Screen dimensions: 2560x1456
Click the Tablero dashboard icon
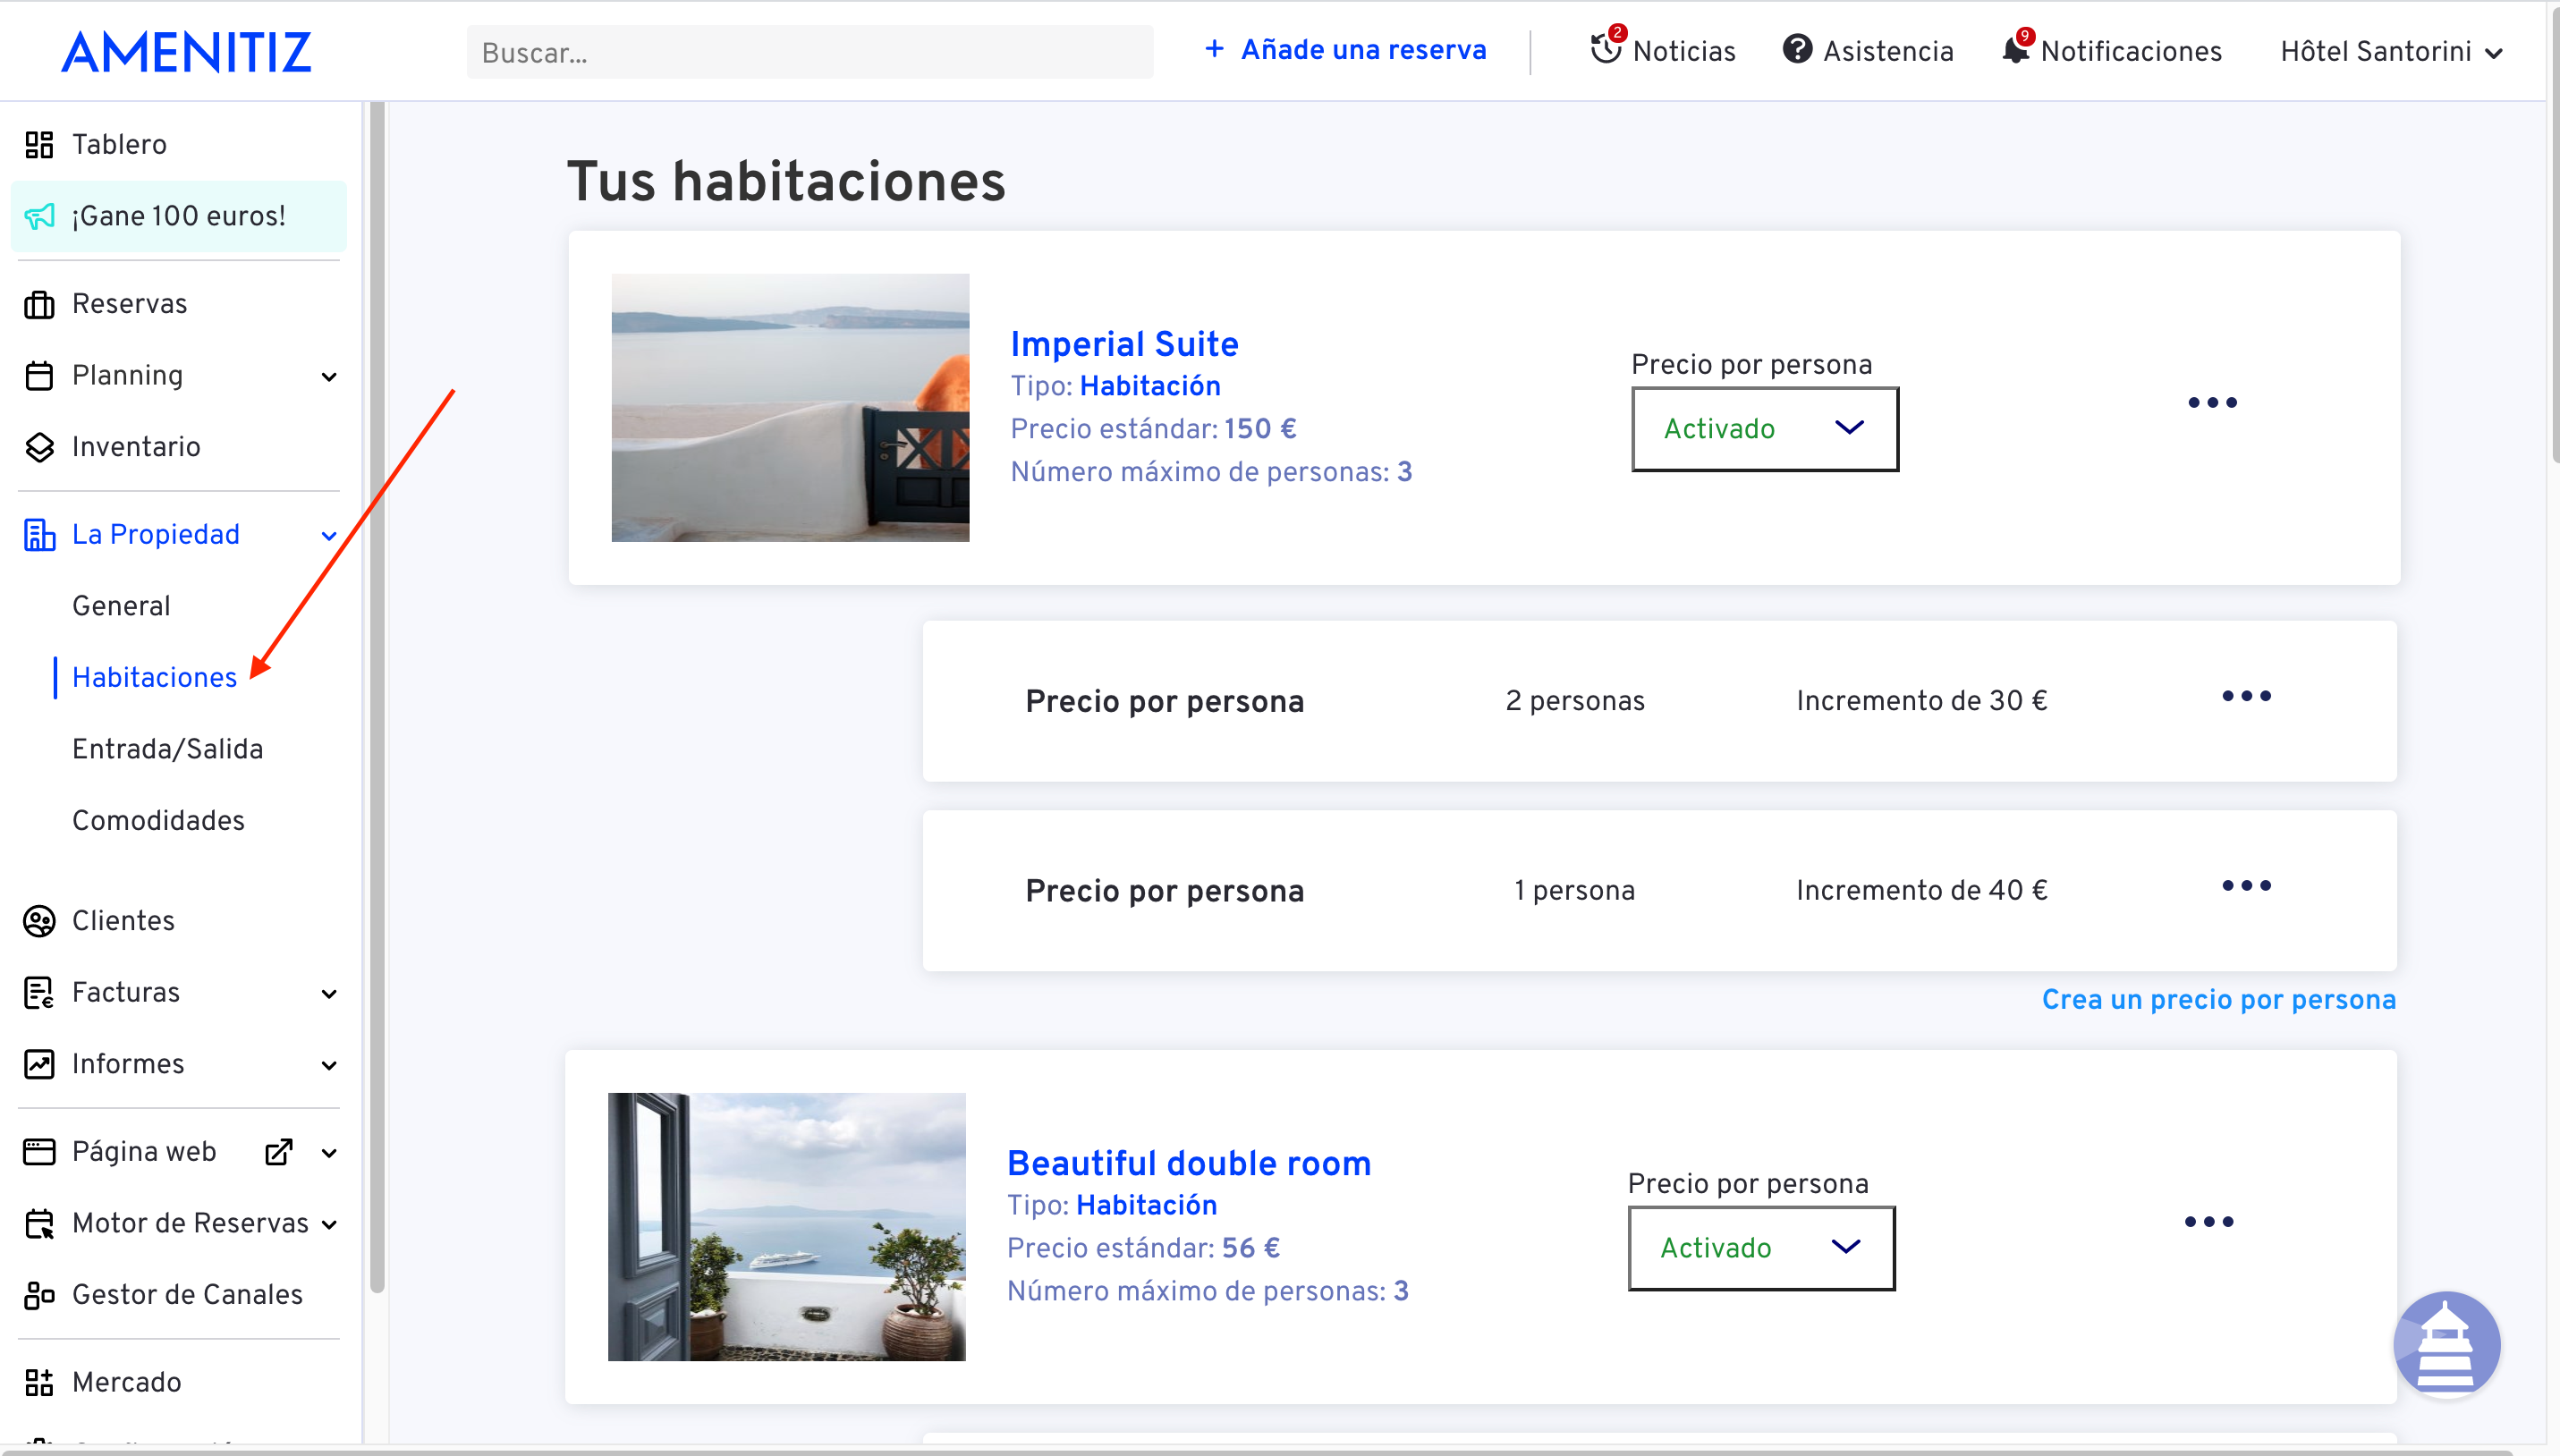(39, 145)
